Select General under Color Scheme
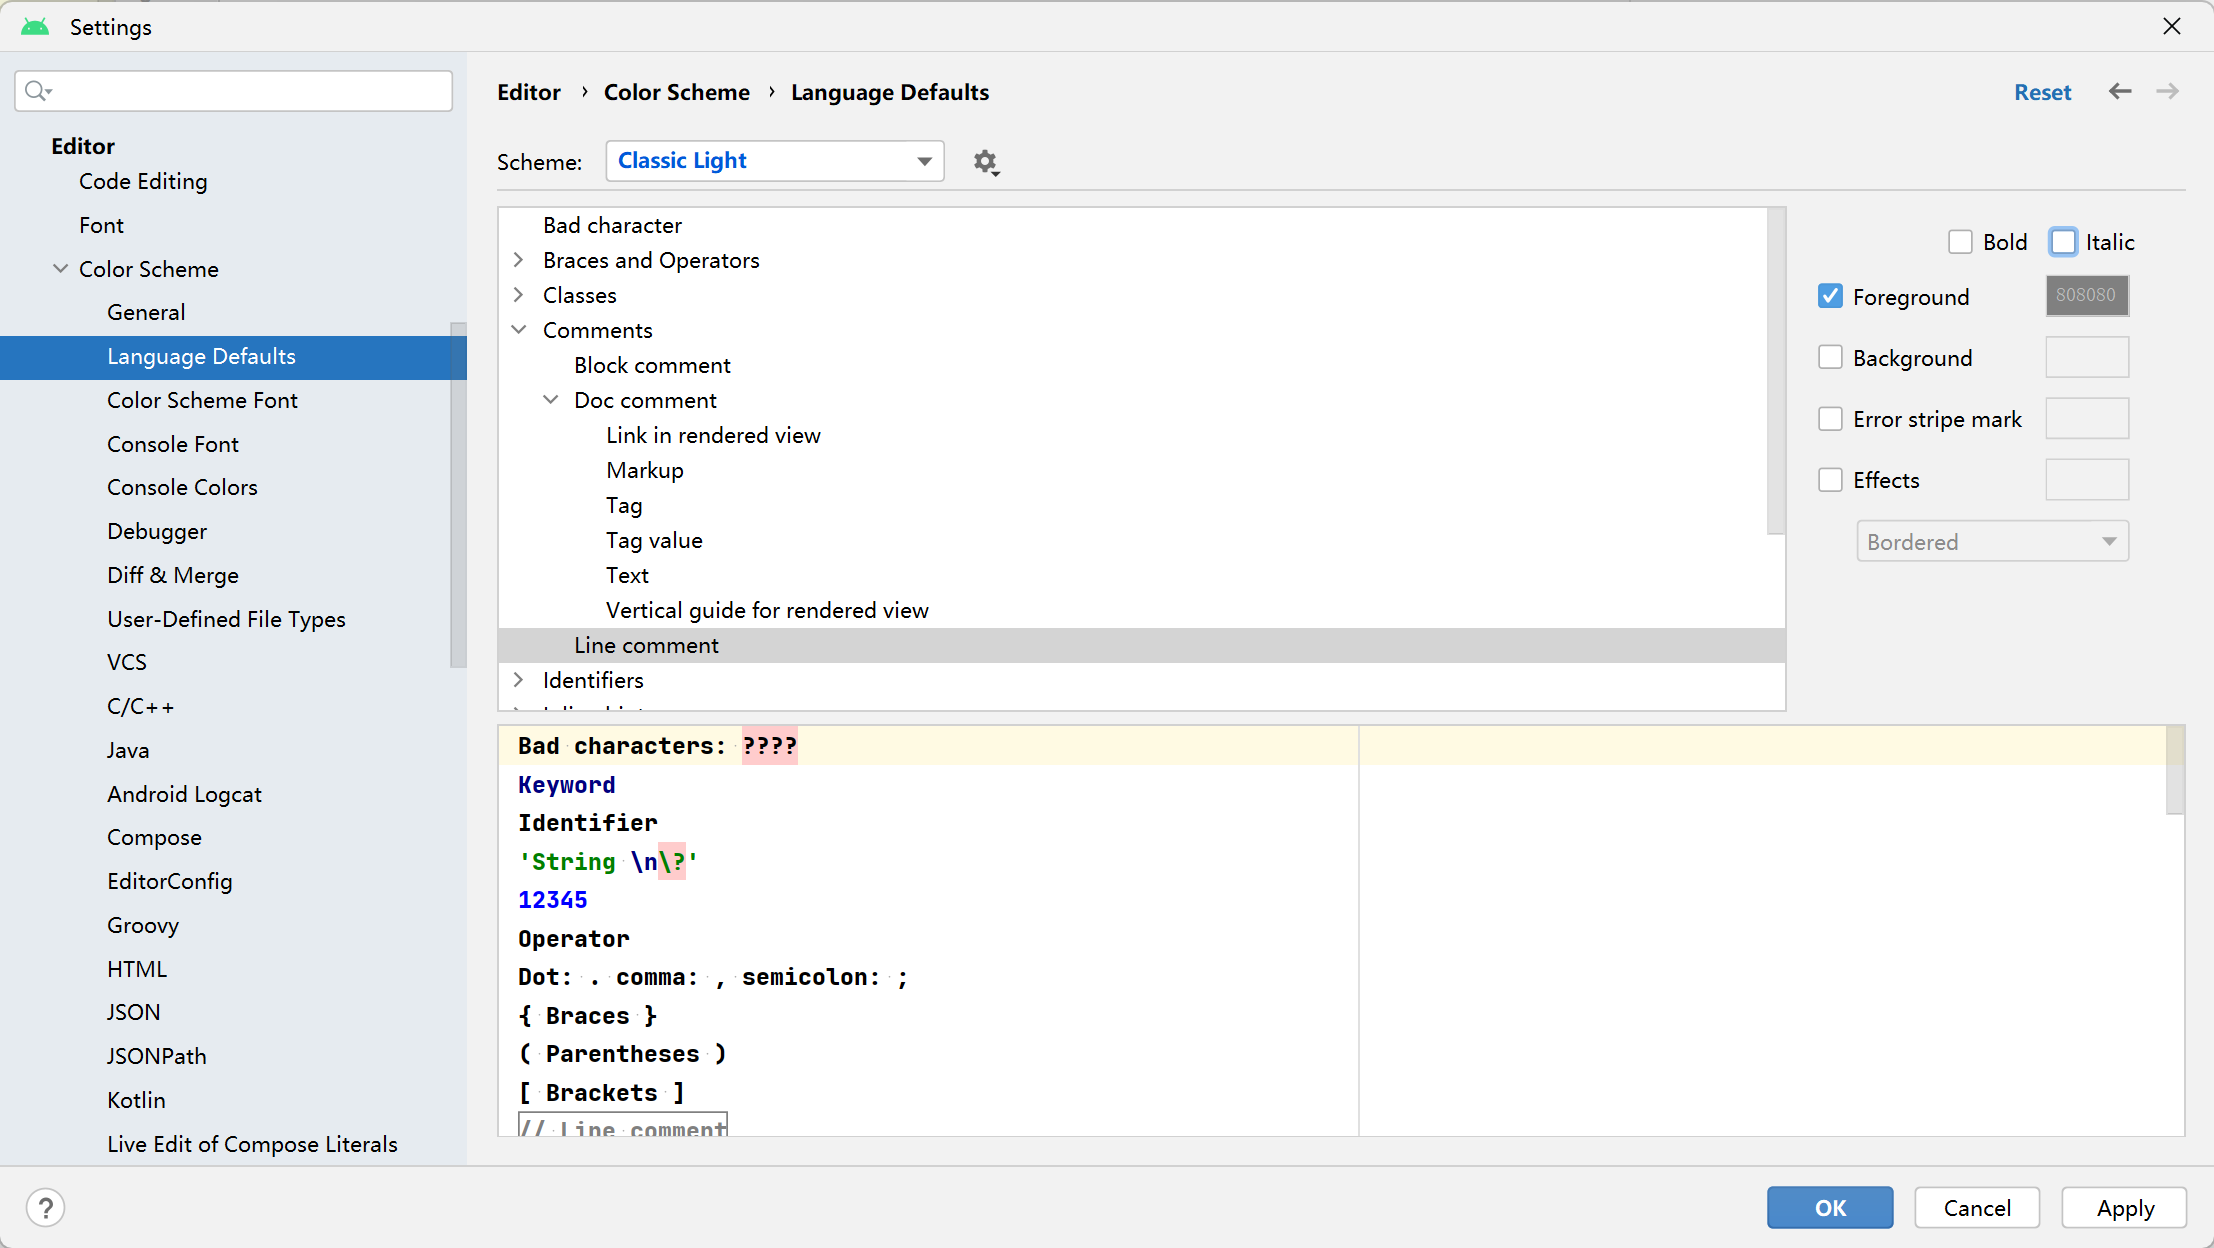This screenshot has height=1248, width=2214. pyautogui.click(x=146, y=312)
